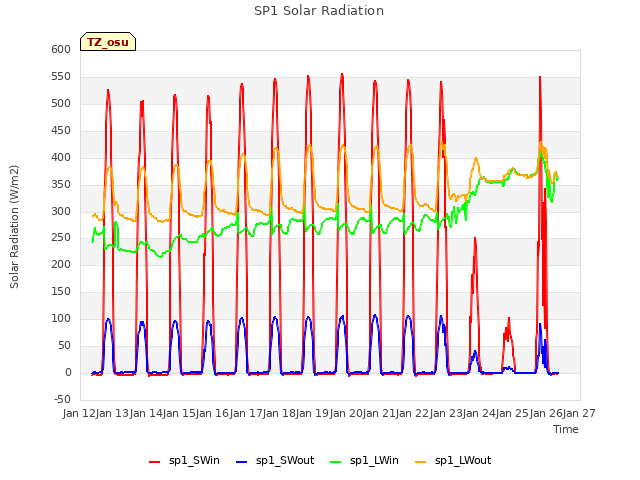Click the 400 y-axis tick label

[61, 157]
